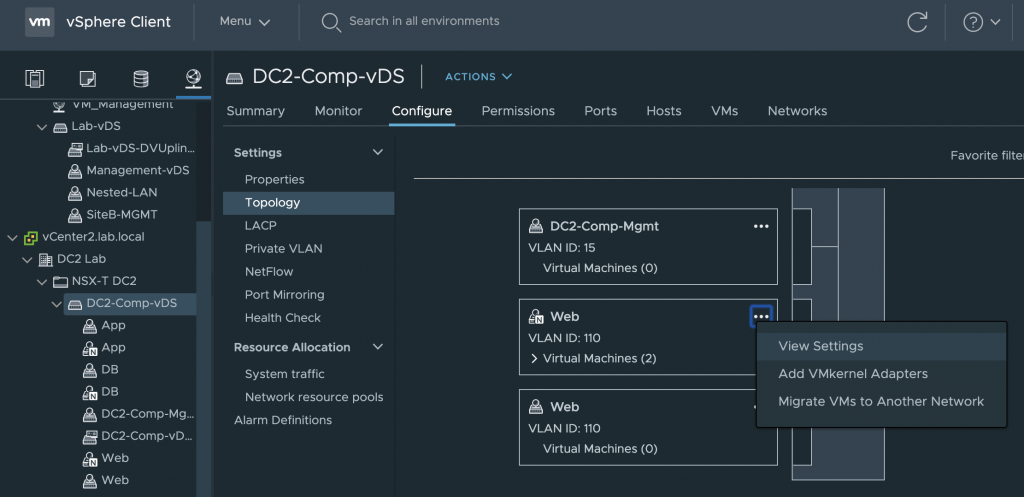The image size is (1024, 497).
Task: Focus the Search in all environments field
Action: (424, 21)
